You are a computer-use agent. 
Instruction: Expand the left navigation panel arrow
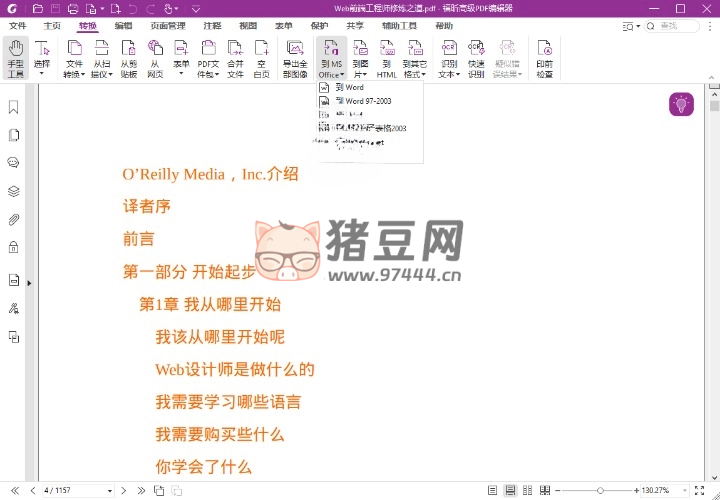point(29,283)
